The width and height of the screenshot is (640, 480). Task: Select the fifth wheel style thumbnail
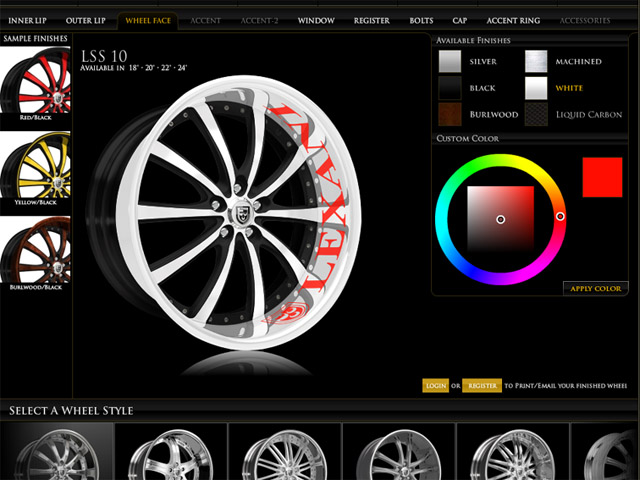click(x=512, y=451)
